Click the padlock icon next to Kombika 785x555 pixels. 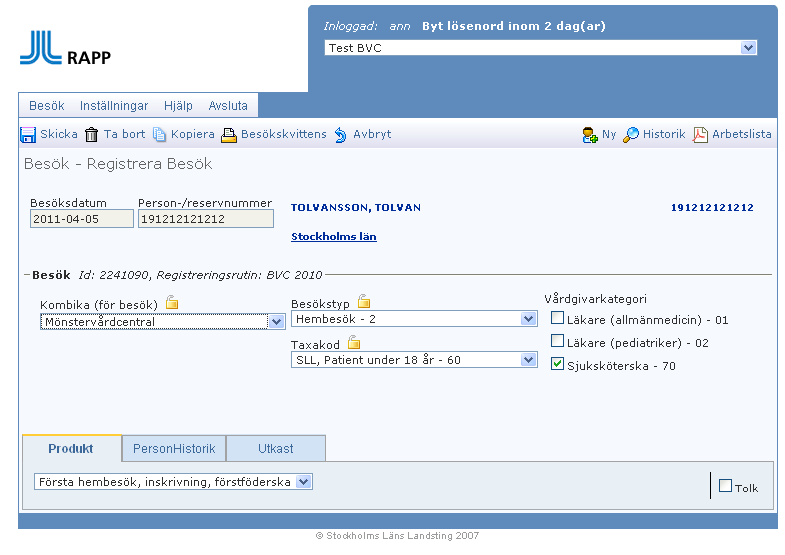[x=172, y=302]
